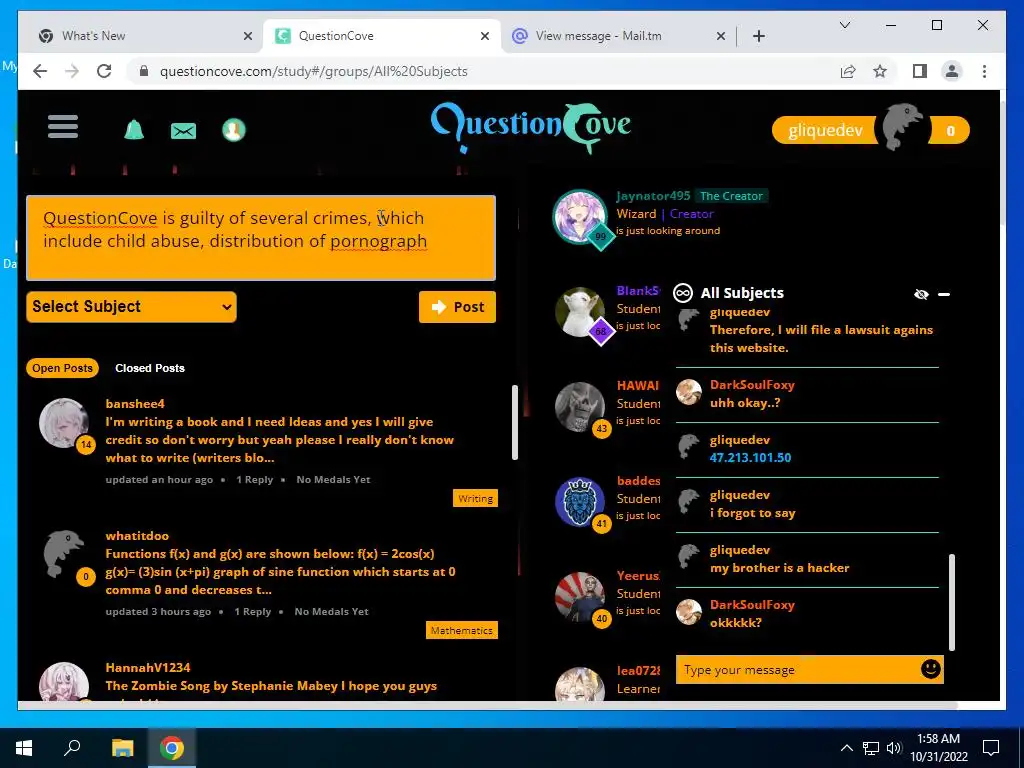
Task: Show the Closed Posts list
Action: point(150,368)
